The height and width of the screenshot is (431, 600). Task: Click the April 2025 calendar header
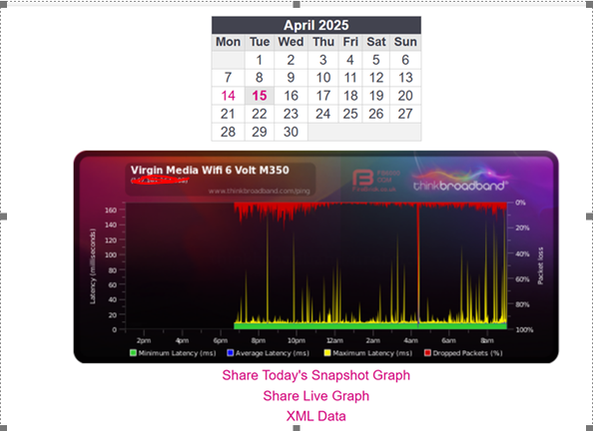[x=316, y=25]
